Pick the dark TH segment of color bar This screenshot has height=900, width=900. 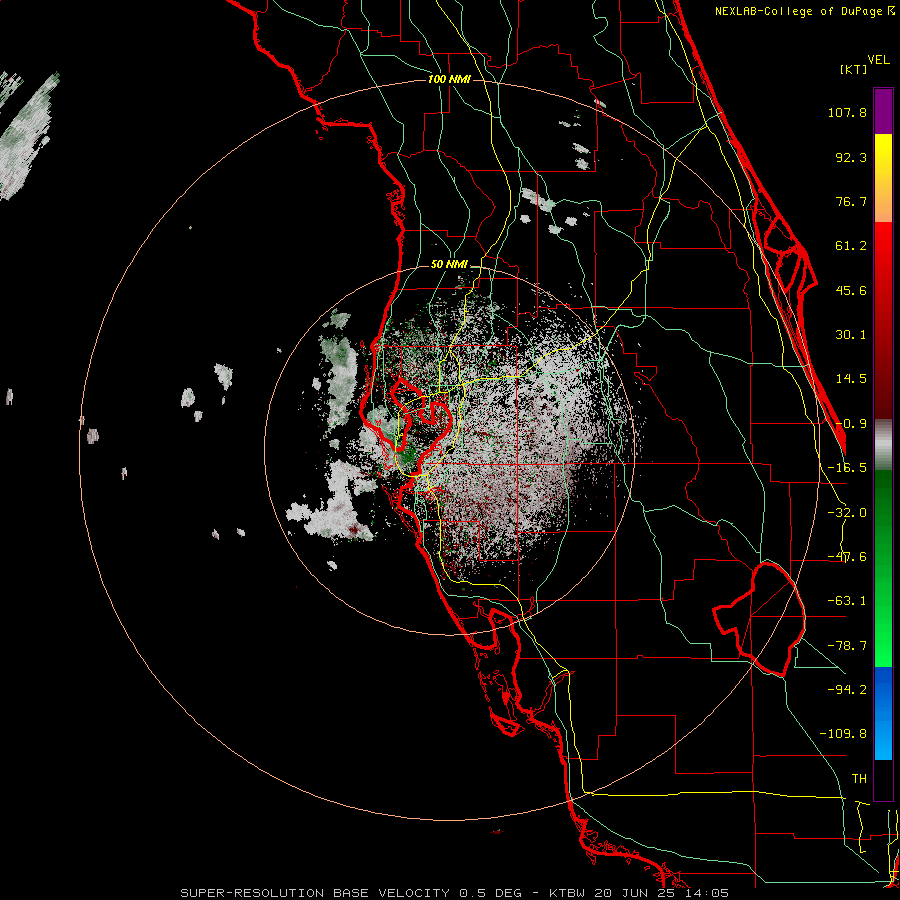(883, 779)
